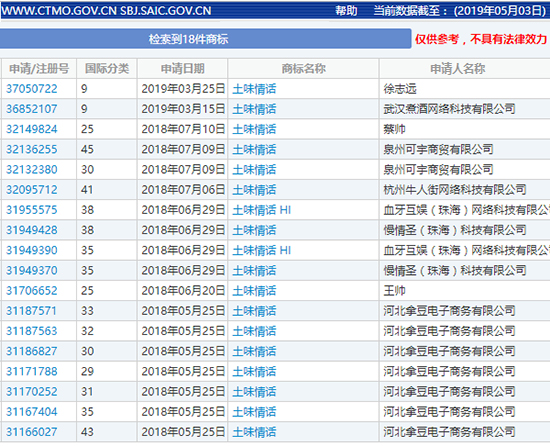
Task: Select the 申请/注册号 column header
Action: pos(39,69)
